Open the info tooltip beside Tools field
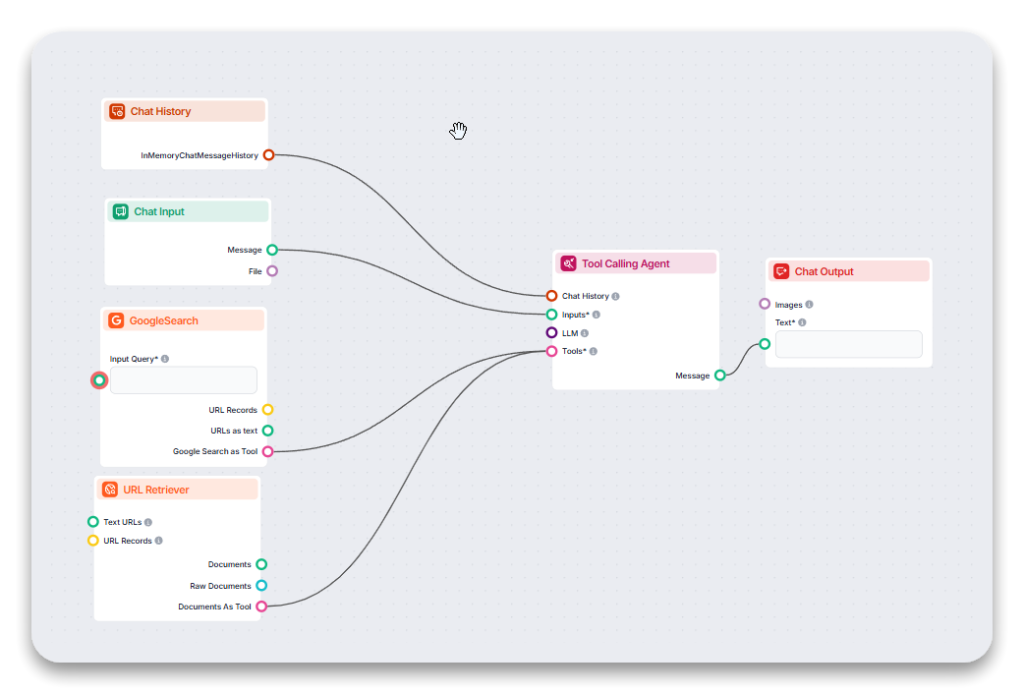This screenshot has height=694, width=1024. [x=596, y=351]
